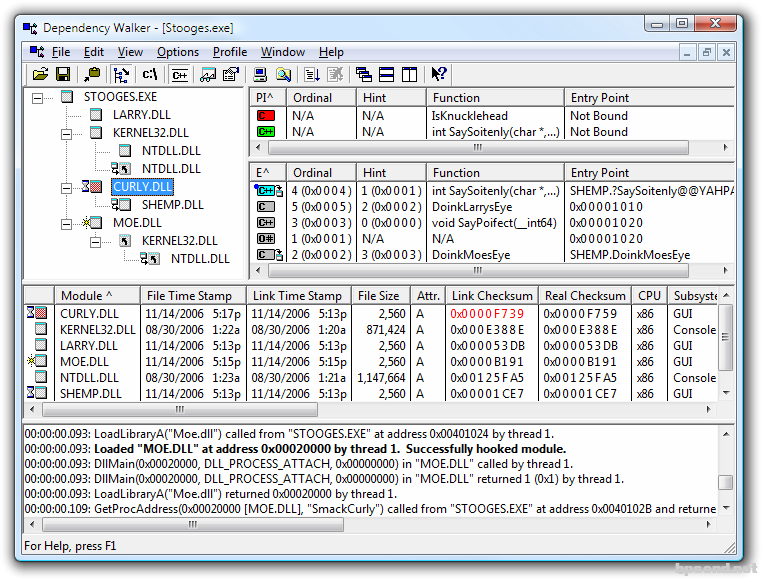Viewport: 763px width, 581px height.
Task: Sort imports by PI^ column header
Action: [x=268, y=98]
